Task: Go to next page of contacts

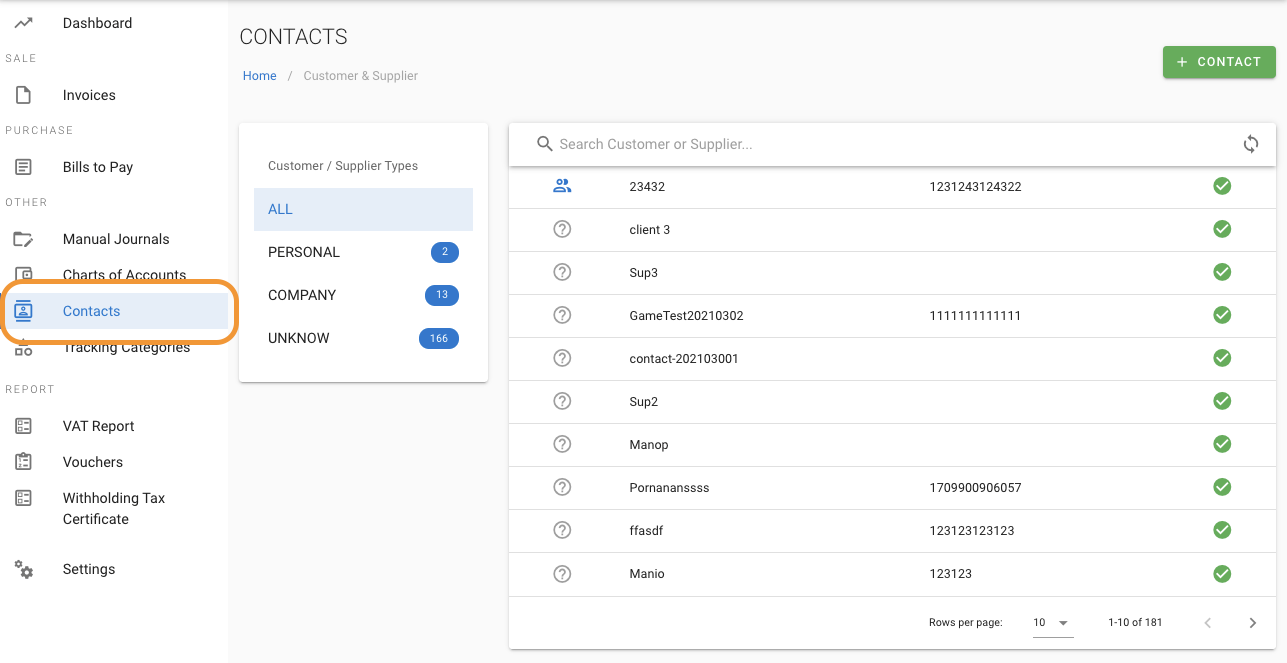Action: [x=1253, y=623]
